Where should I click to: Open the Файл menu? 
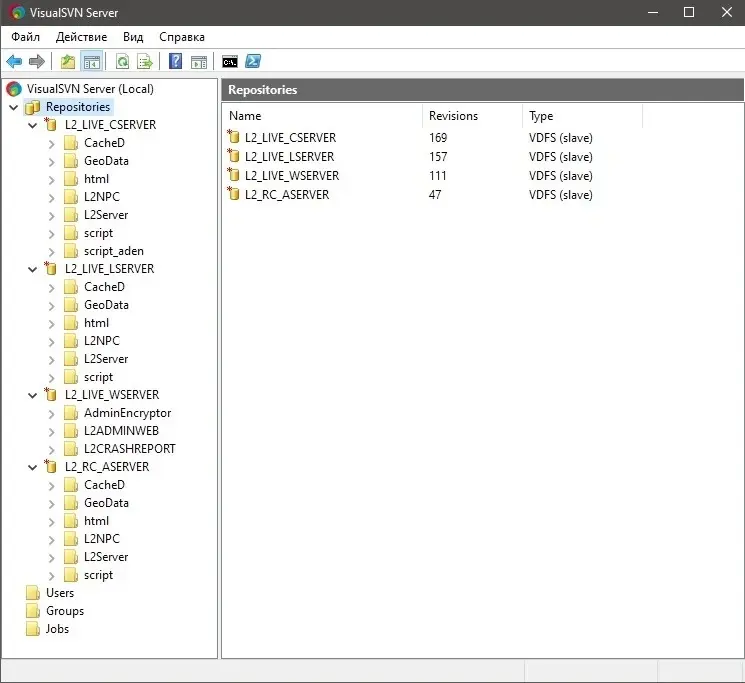coord(26,37)
